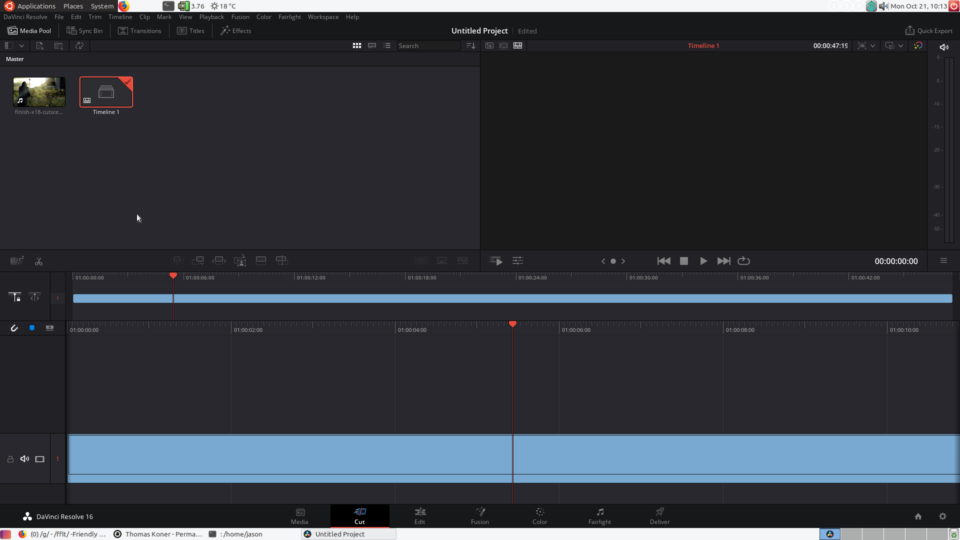The width and height of the screenshot is (960, 540).
Task: Switch to the Deliver page
Action: (659, 516)
